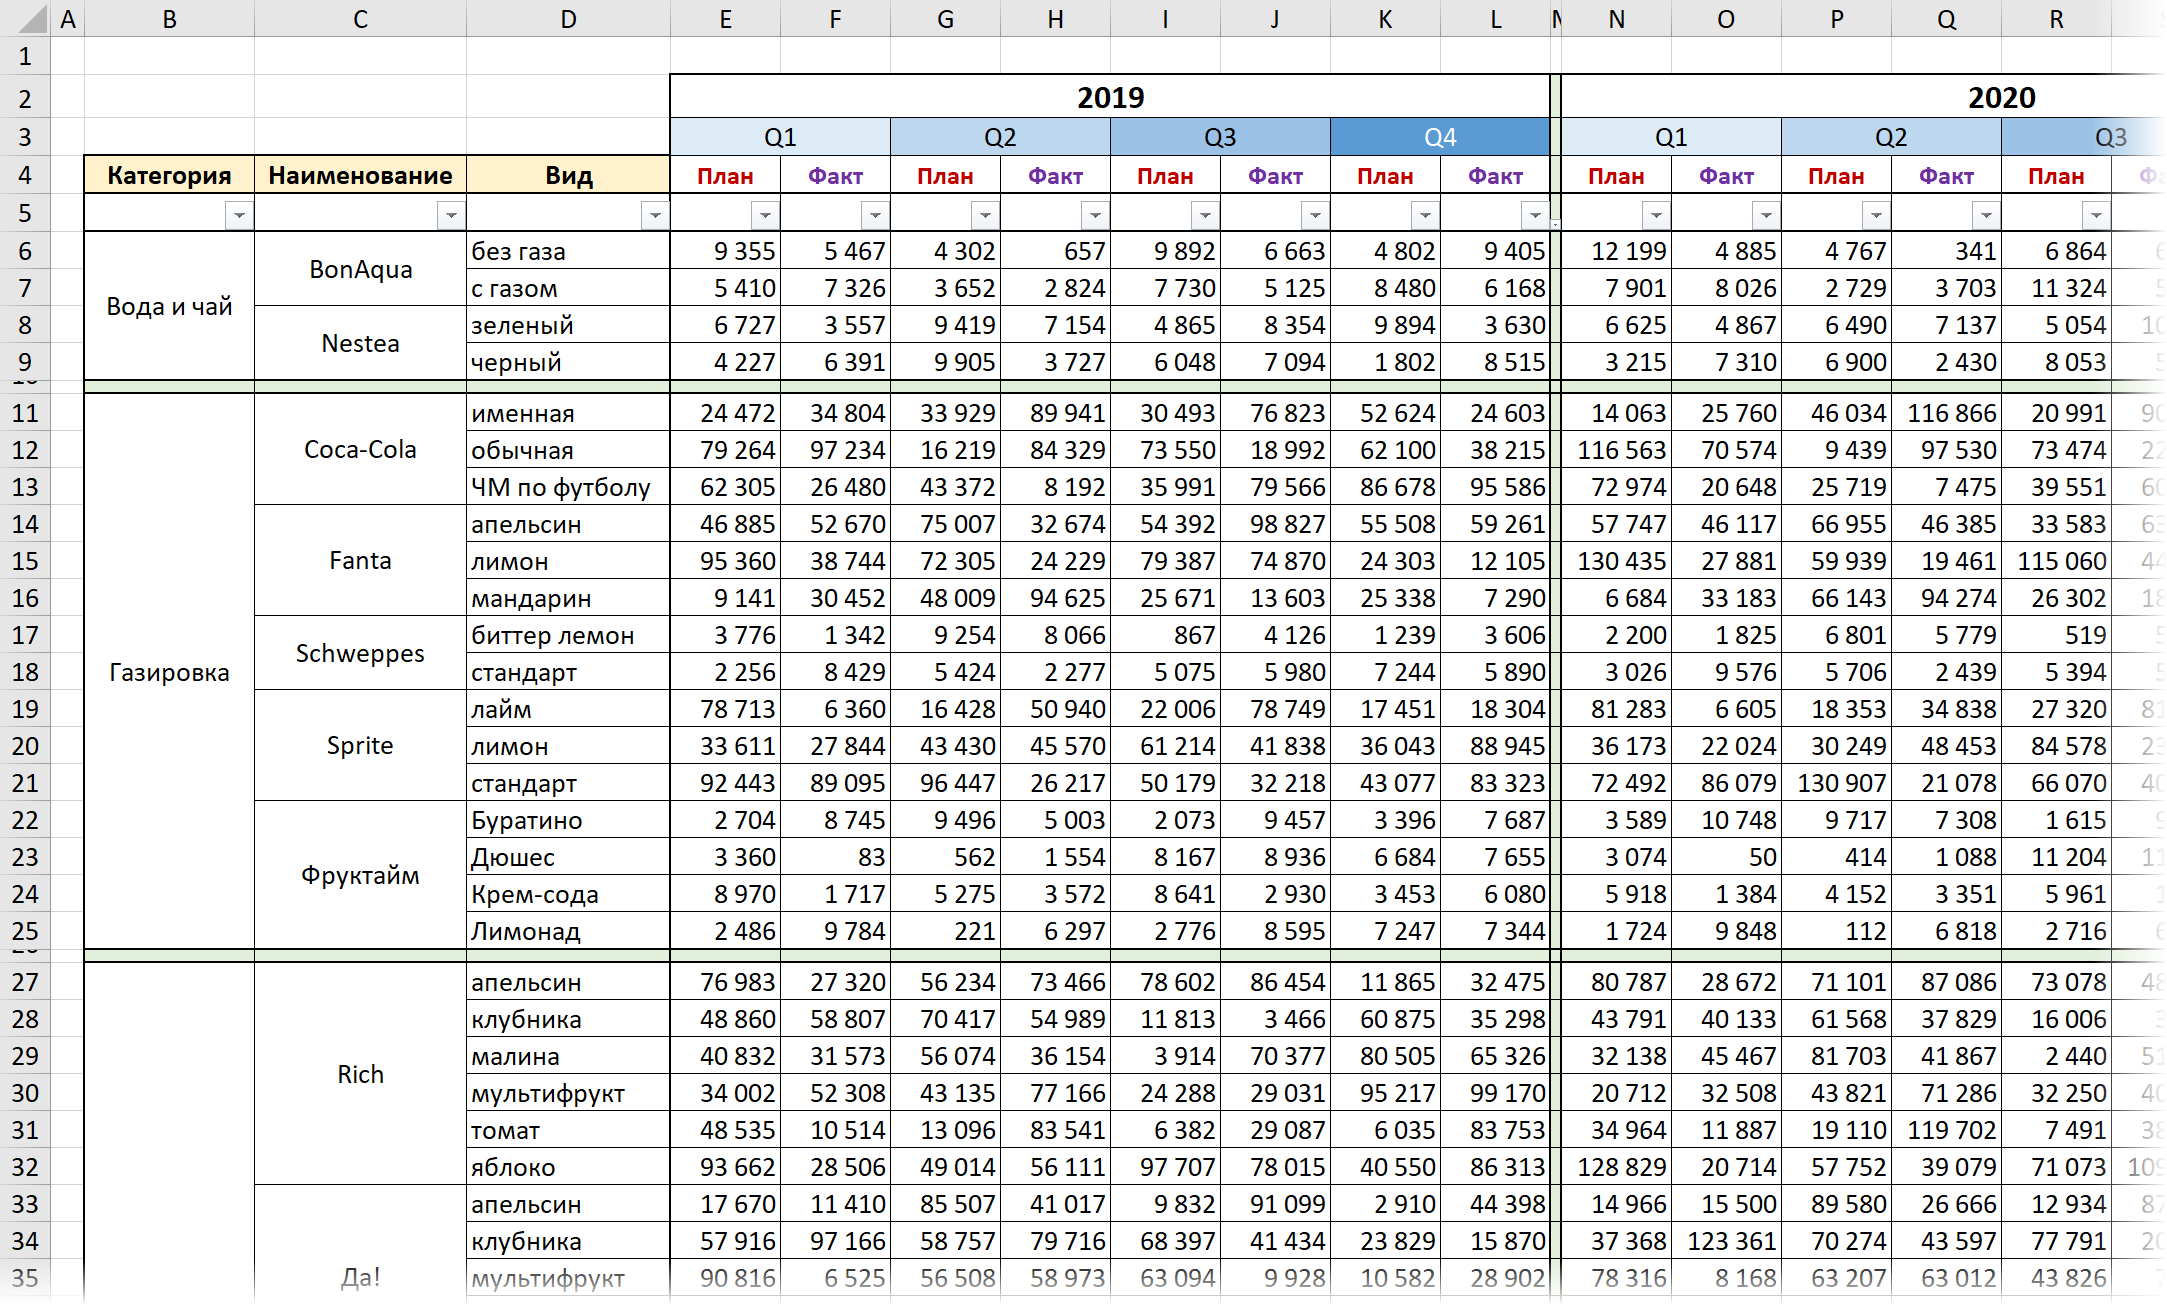Select row 19 header

[25, 709]
